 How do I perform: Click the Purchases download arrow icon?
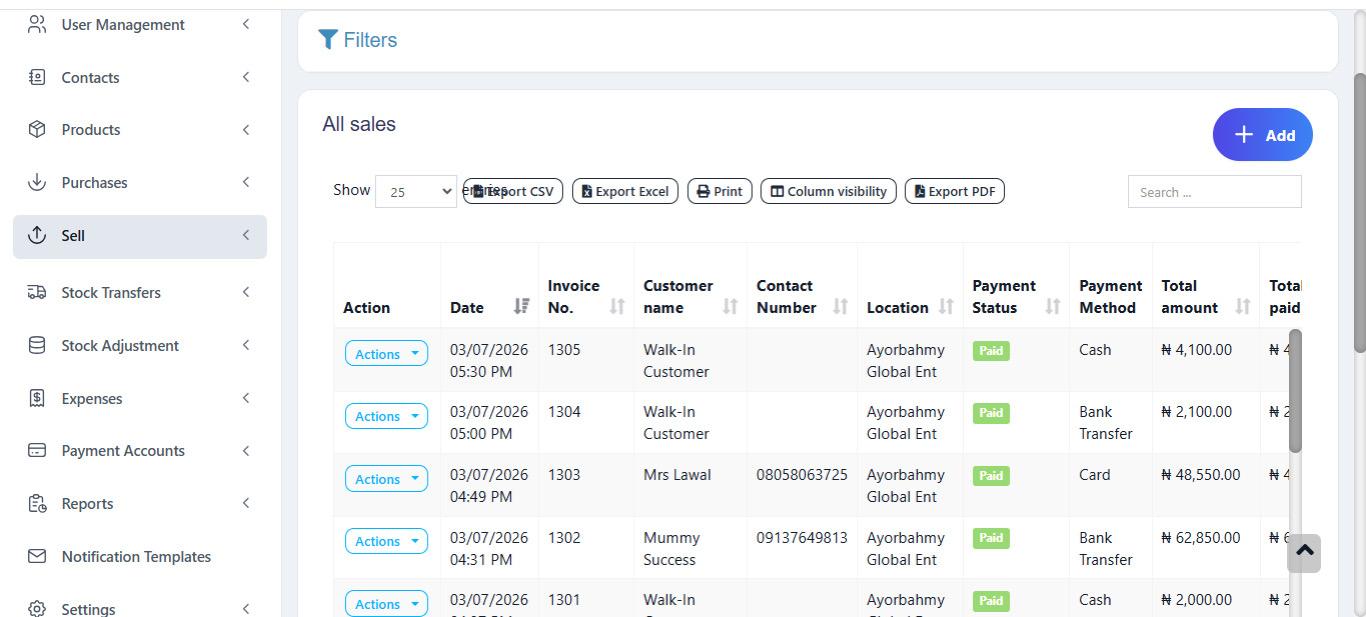click(x=37, y=182)
